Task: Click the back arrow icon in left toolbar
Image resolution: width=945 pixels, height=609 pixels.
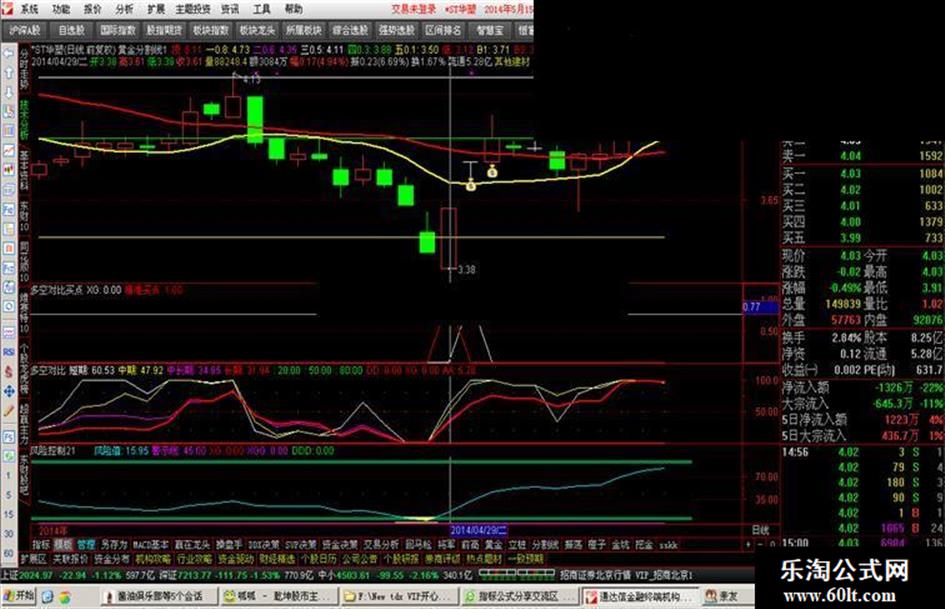Action: point(8,53)
